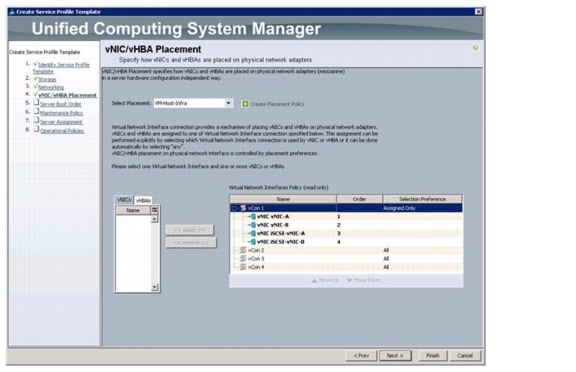Click the vNIC vNIC-A interface icon

(252, 217)
